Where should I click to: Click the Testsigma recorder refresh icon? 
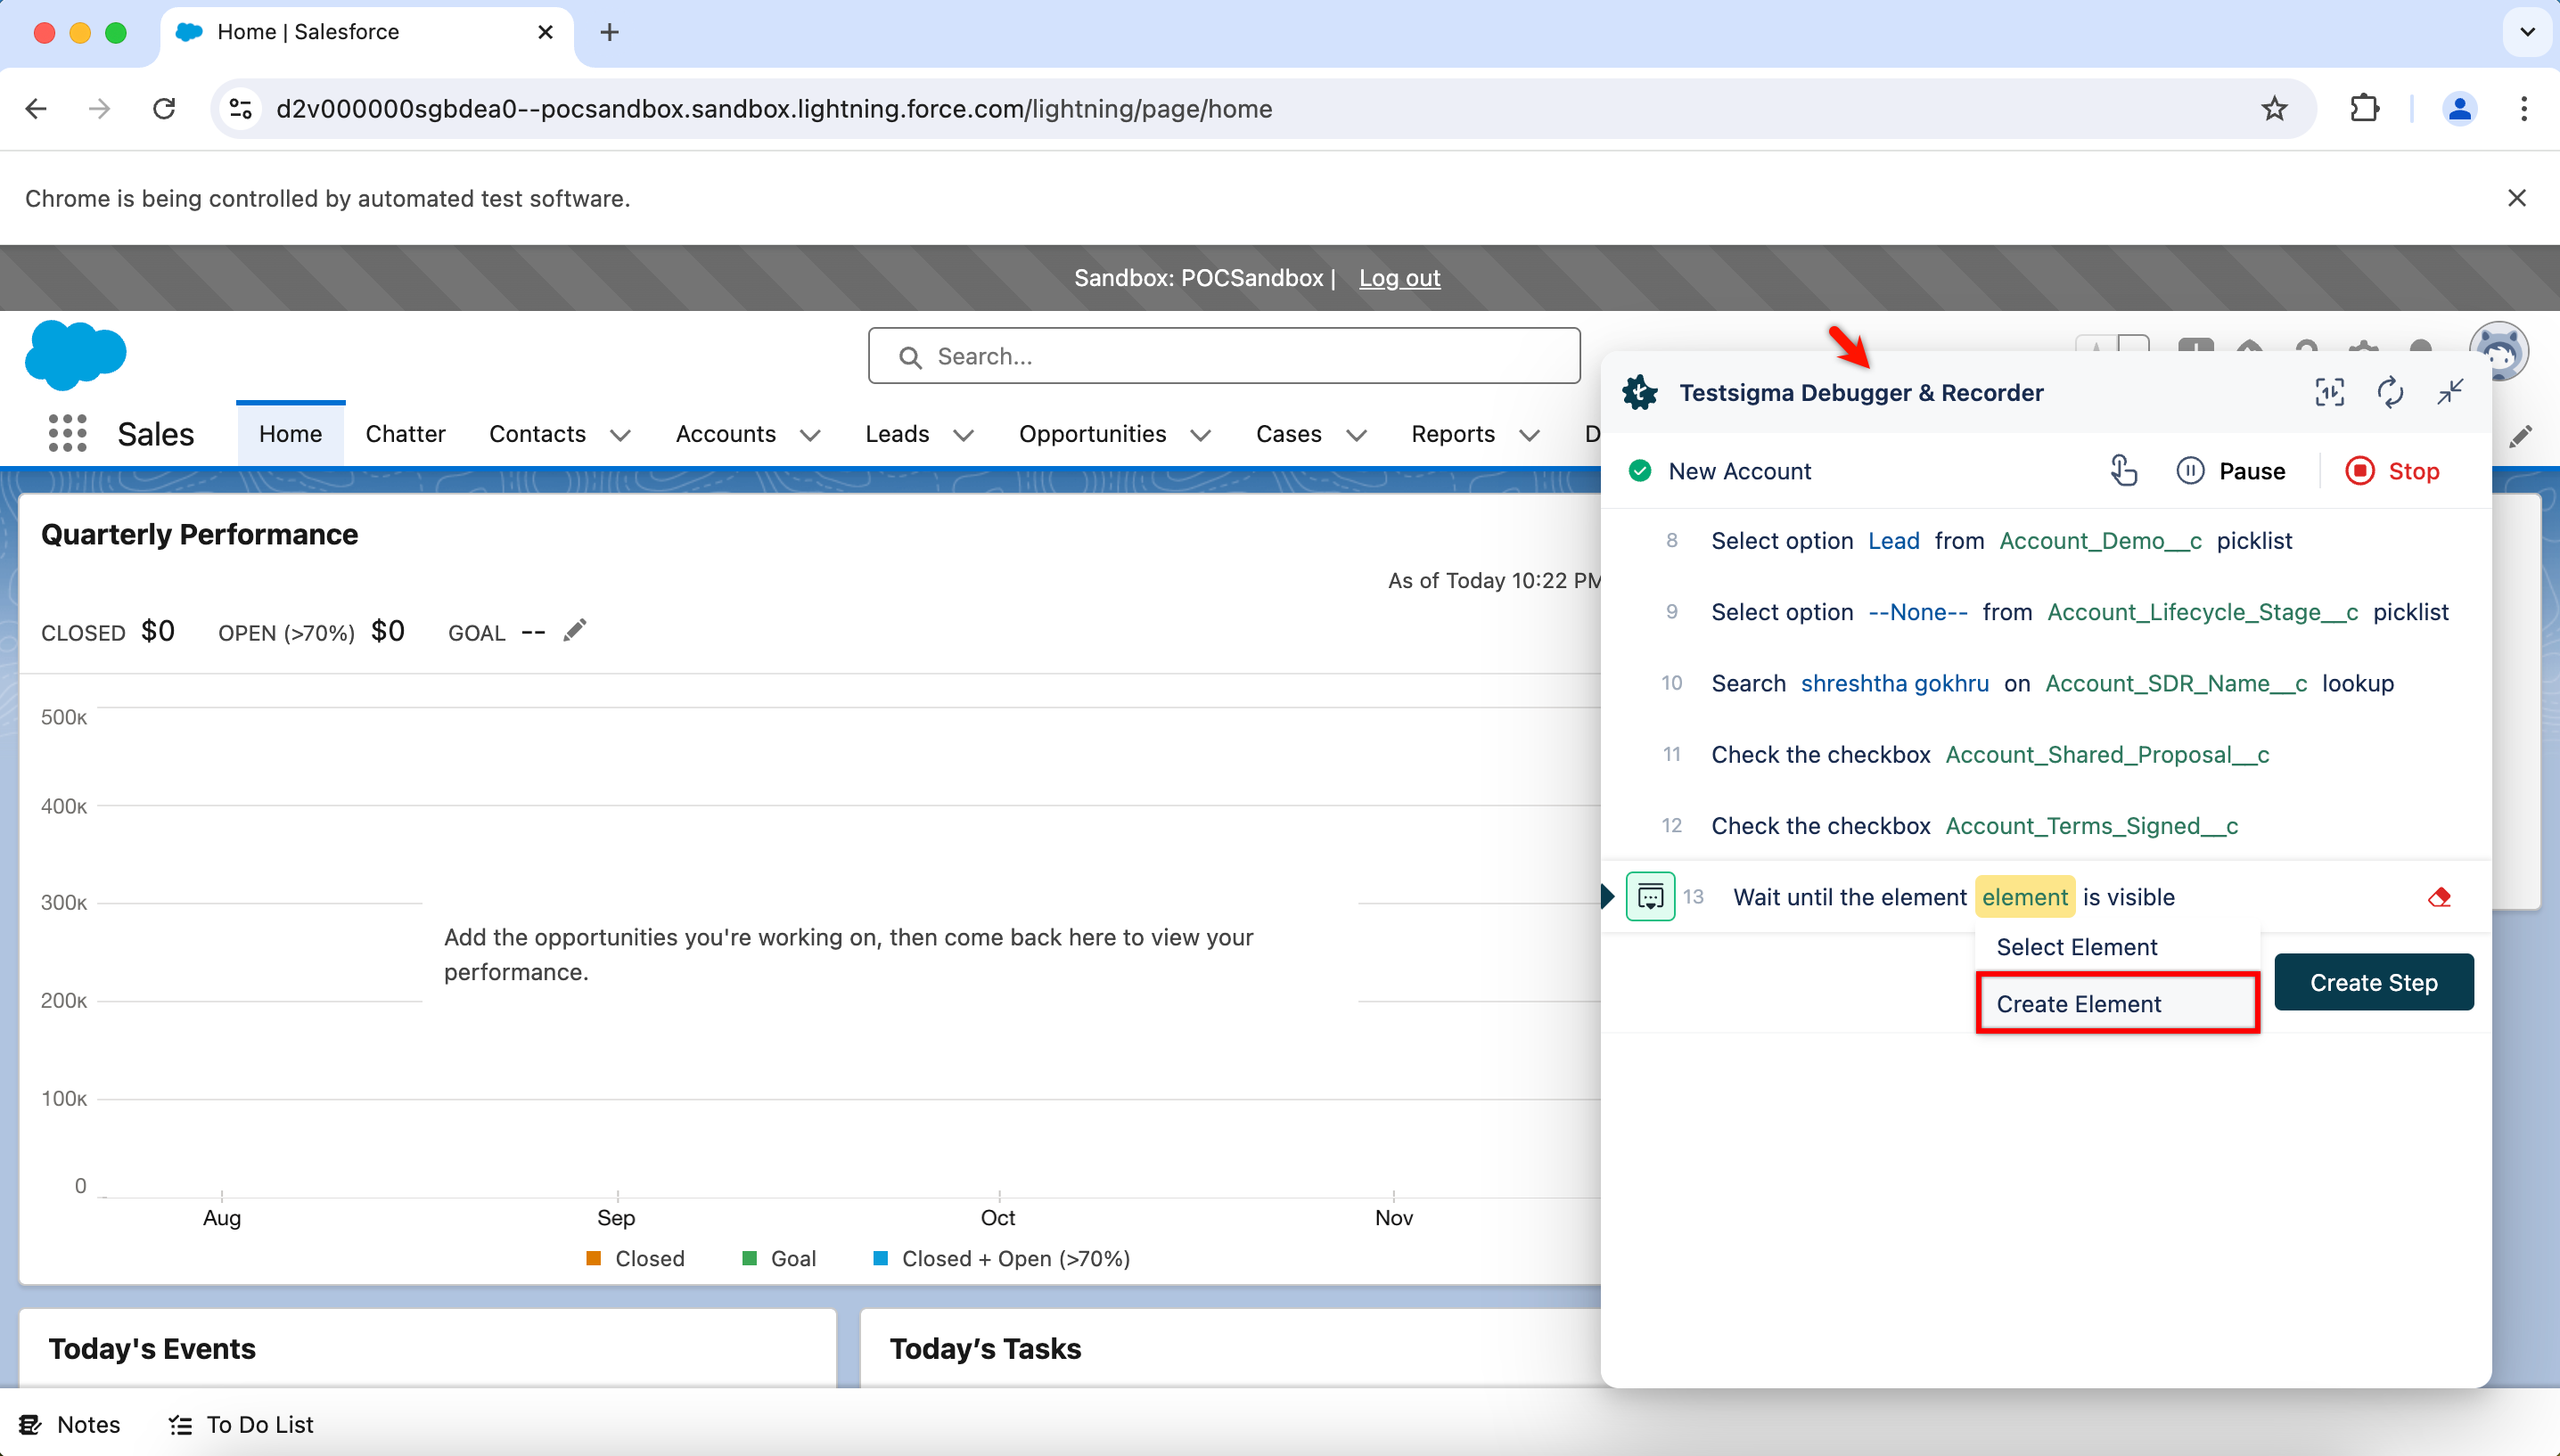pyautogui.click(x=2390, y=392)
